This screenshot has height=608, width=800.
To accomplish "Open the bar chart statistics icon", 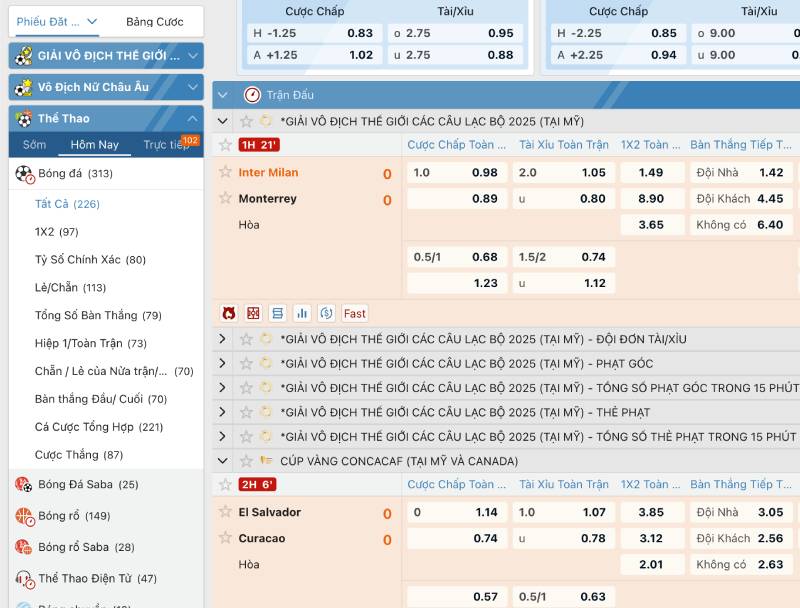I will [302, 313].
